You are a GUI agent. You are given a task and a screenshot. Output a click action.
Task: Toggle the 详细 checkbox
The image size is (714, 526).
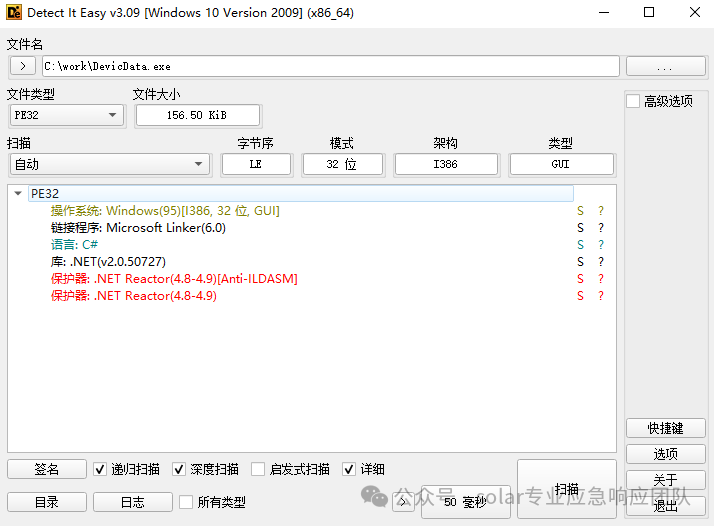coord(349,469)
